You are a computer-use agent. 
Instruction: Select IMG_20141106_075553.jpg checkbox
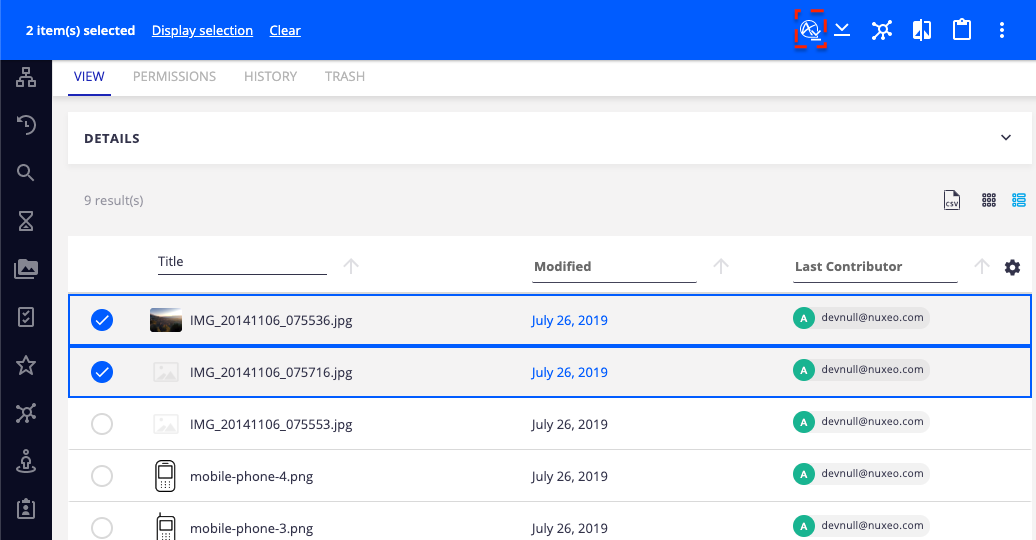coord(102,424)
